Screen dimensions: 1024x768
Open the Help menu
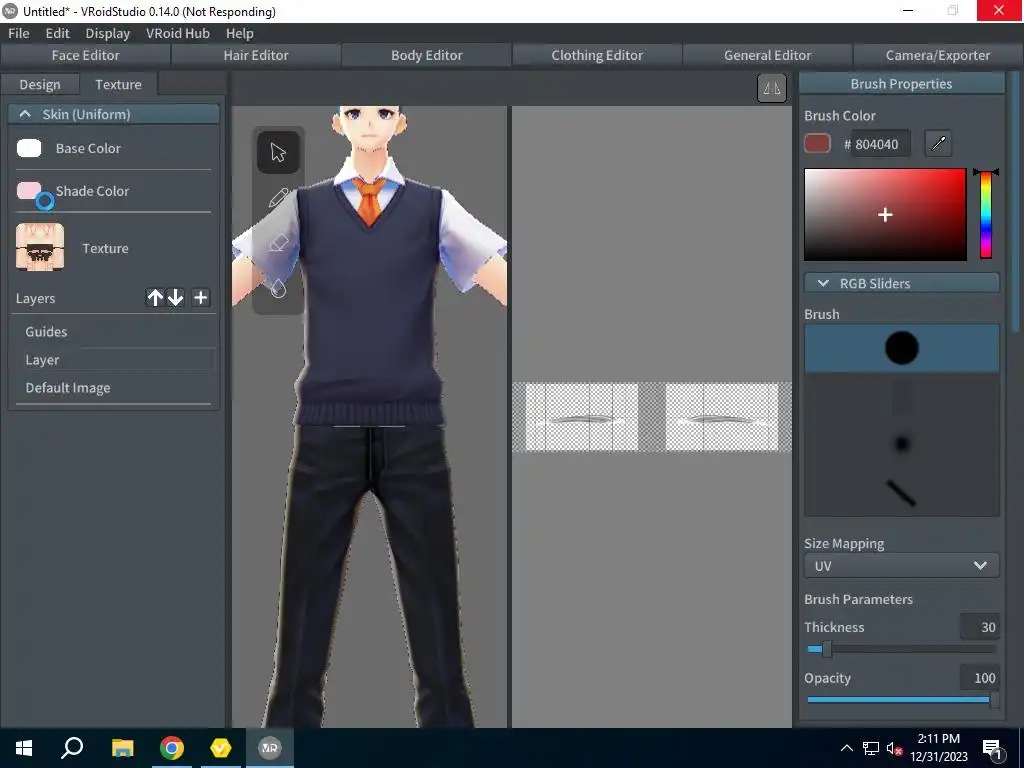240,33
